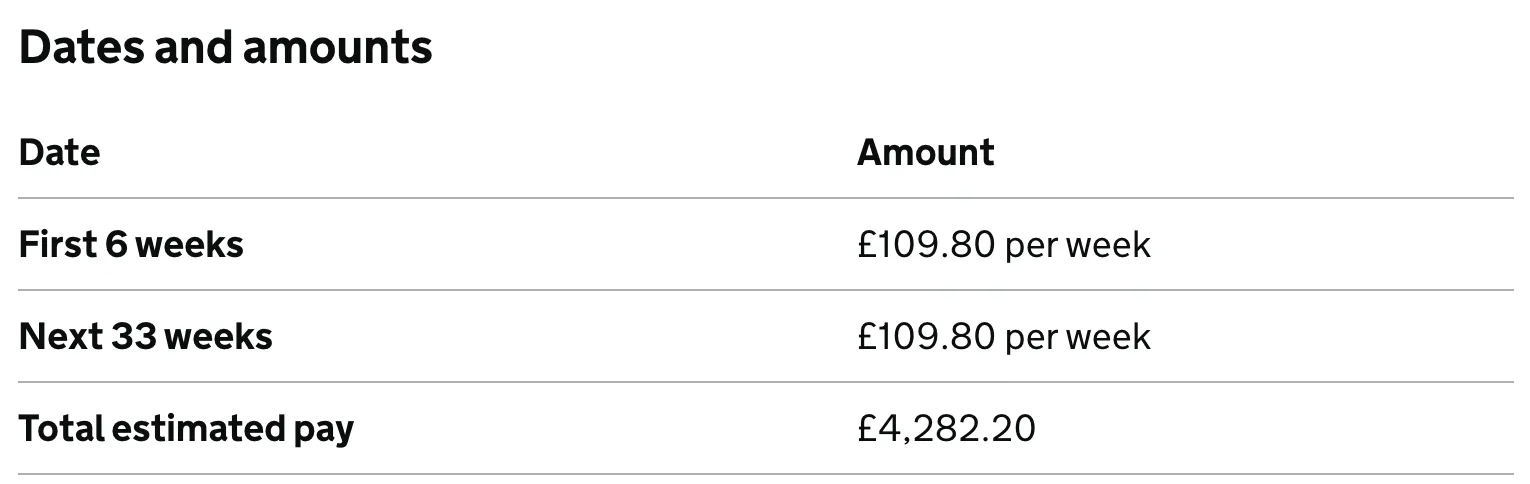Select the £4,282.20 total value
1530x484 pixels.
(x=946, y=429)
